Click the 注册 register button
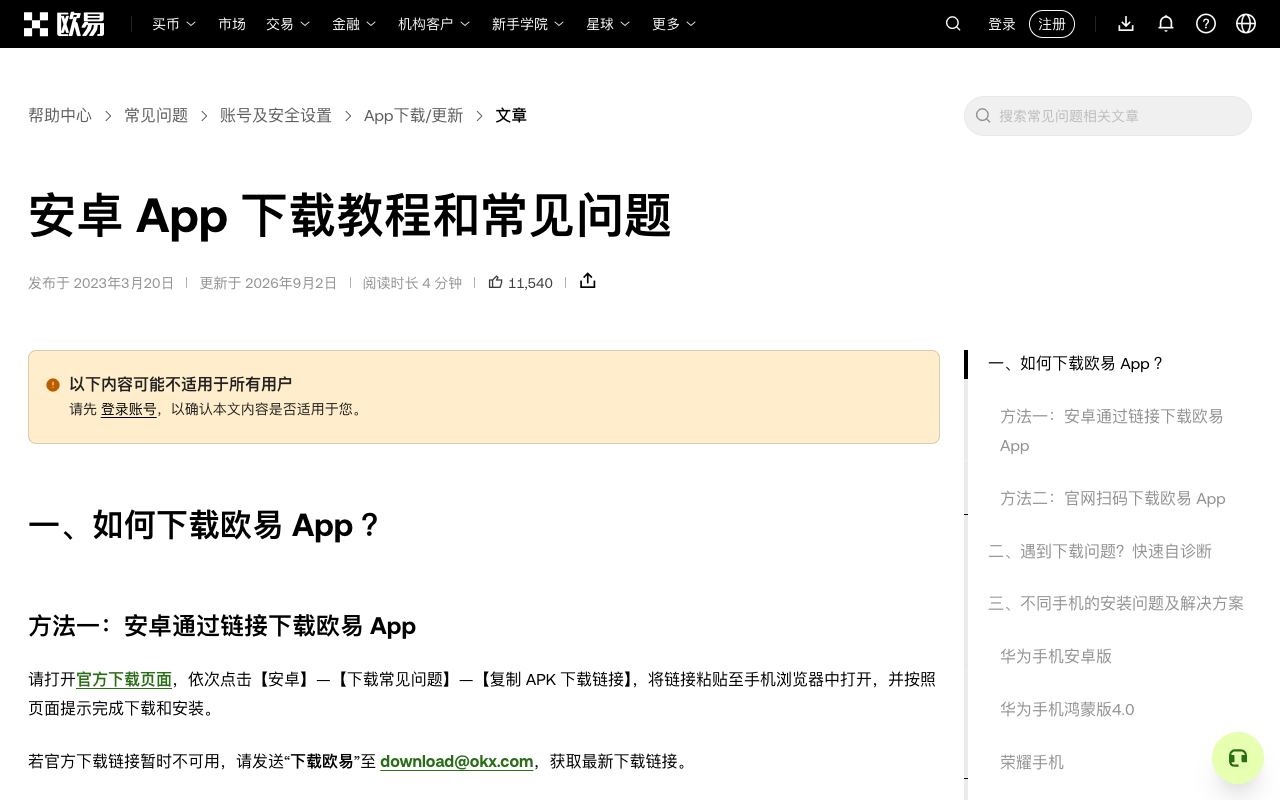 coord(1052,24)
